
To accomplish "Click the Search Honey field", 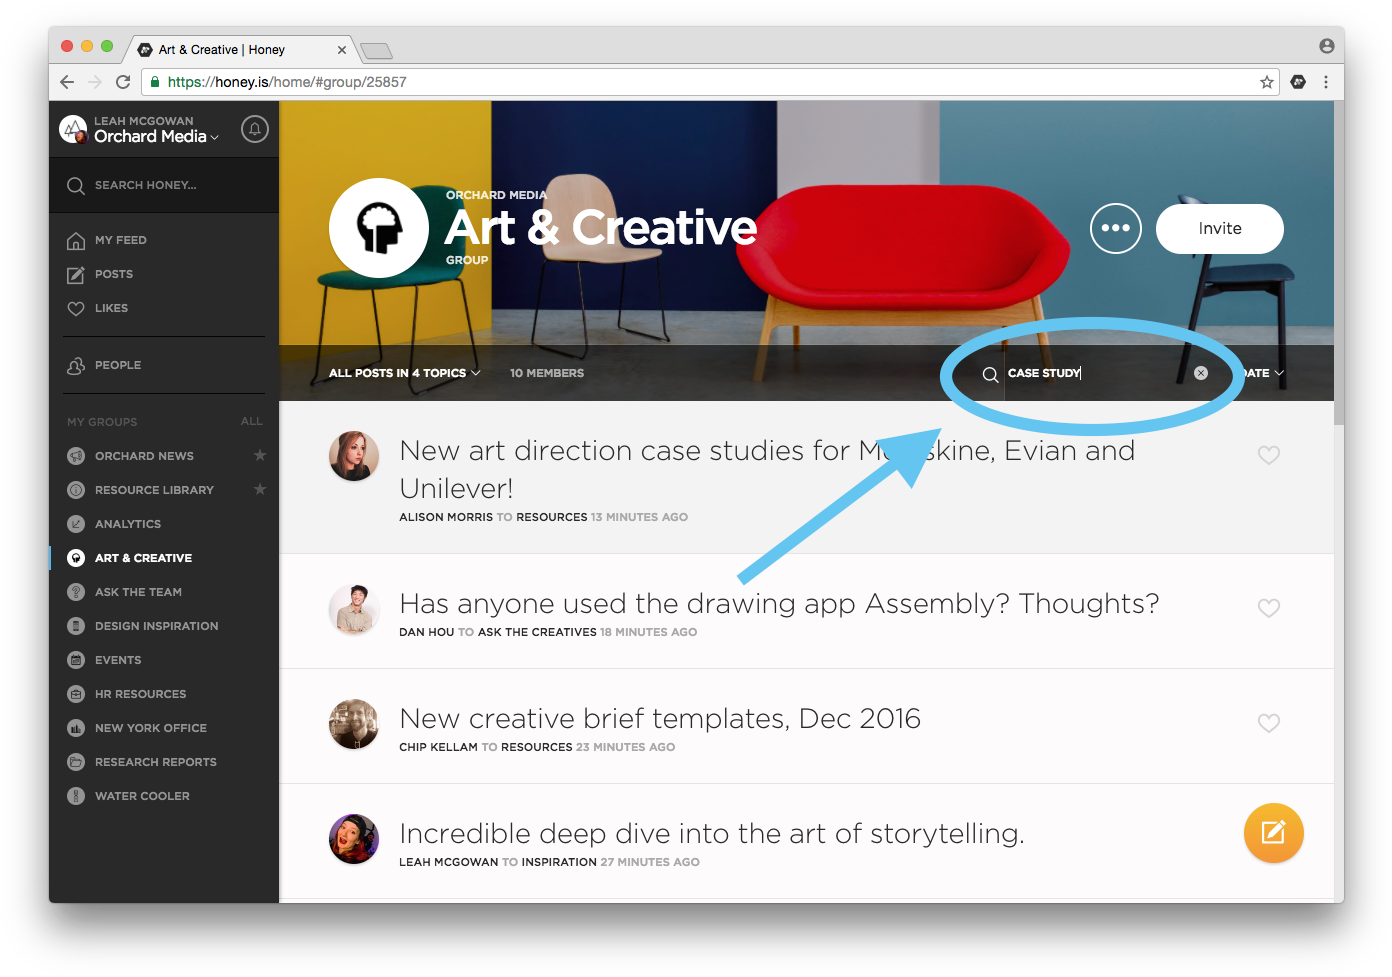I will [x=164, y=185].
